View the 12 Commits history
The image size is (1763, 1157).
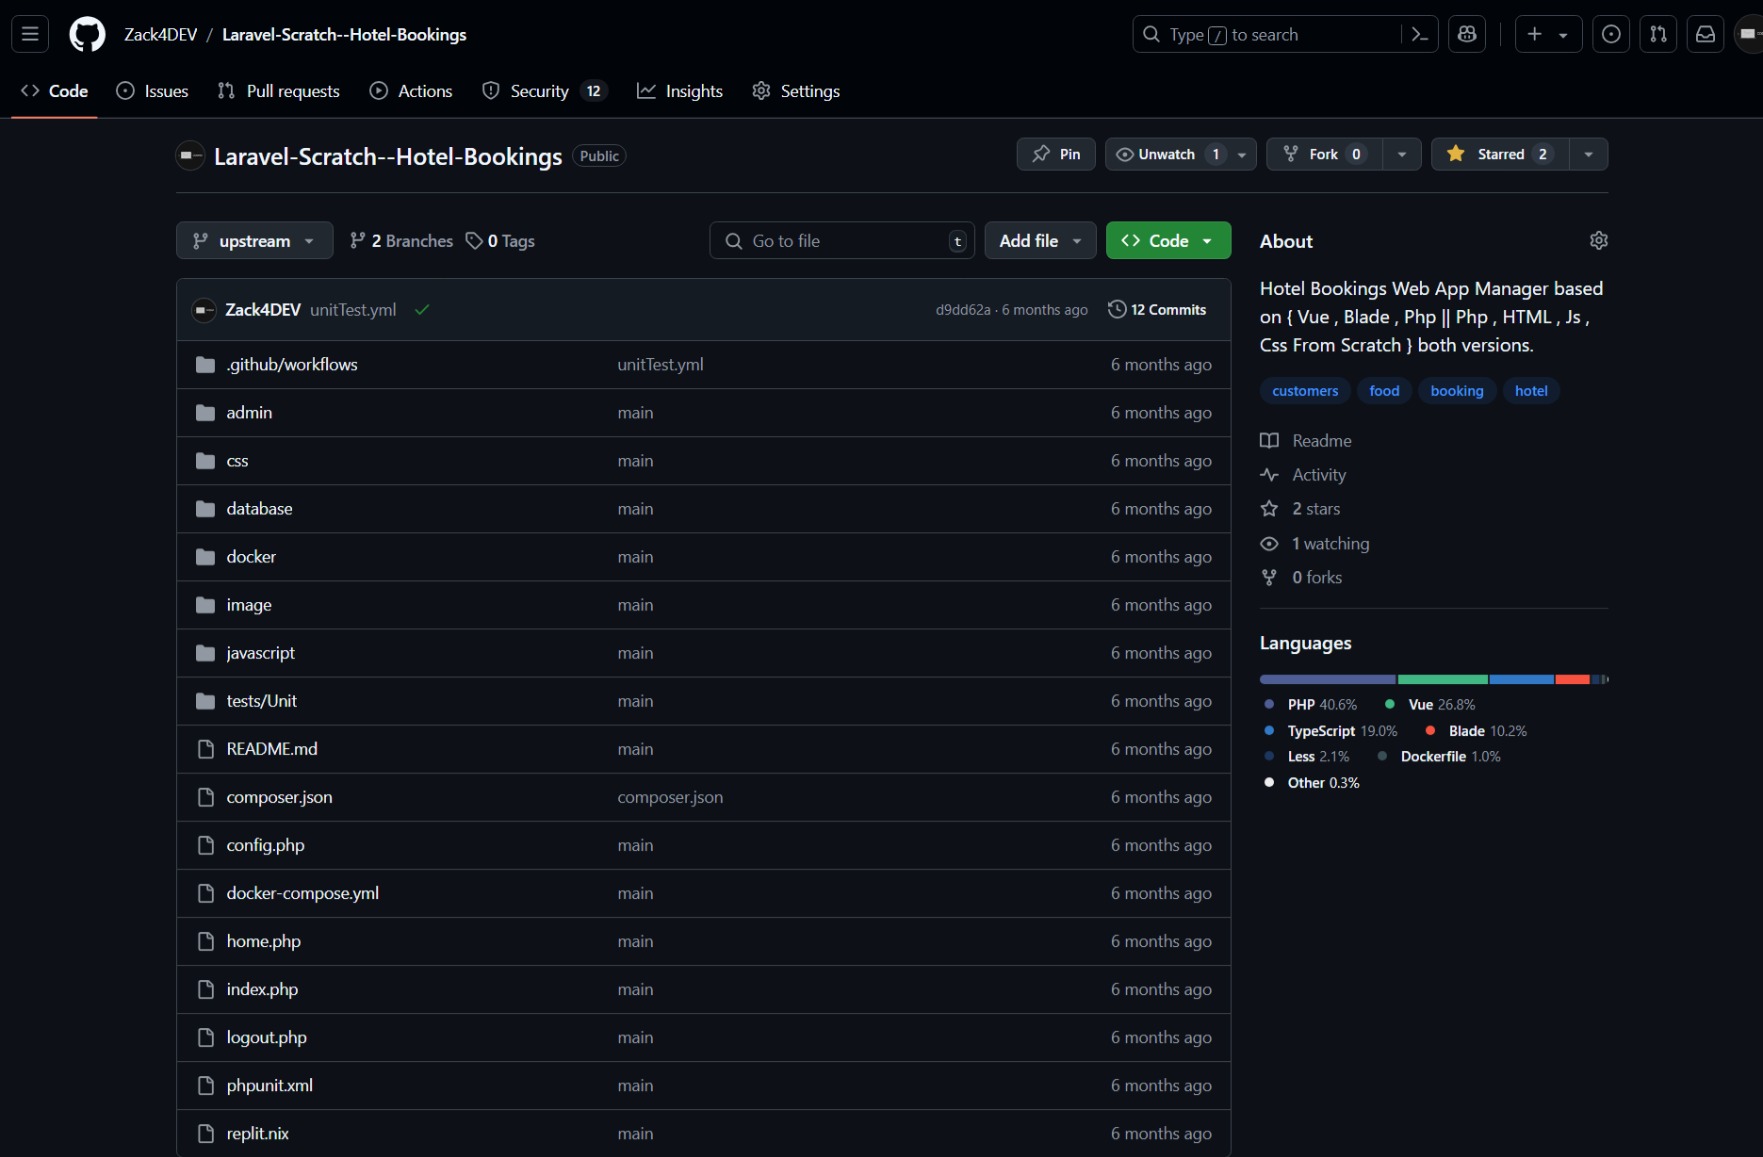tap(1157, 310)
